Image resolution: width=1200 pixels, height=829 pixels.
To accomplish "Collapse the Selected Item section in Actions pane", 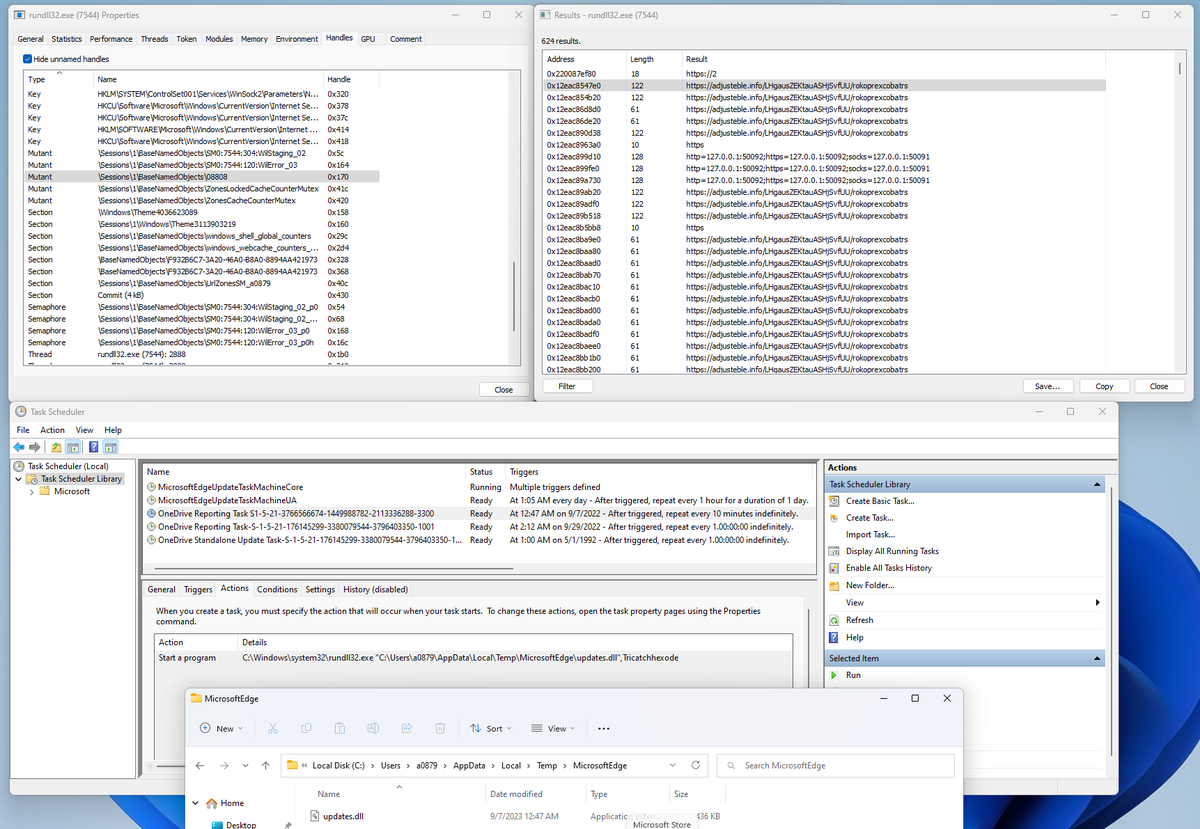I will point(1099,658).
